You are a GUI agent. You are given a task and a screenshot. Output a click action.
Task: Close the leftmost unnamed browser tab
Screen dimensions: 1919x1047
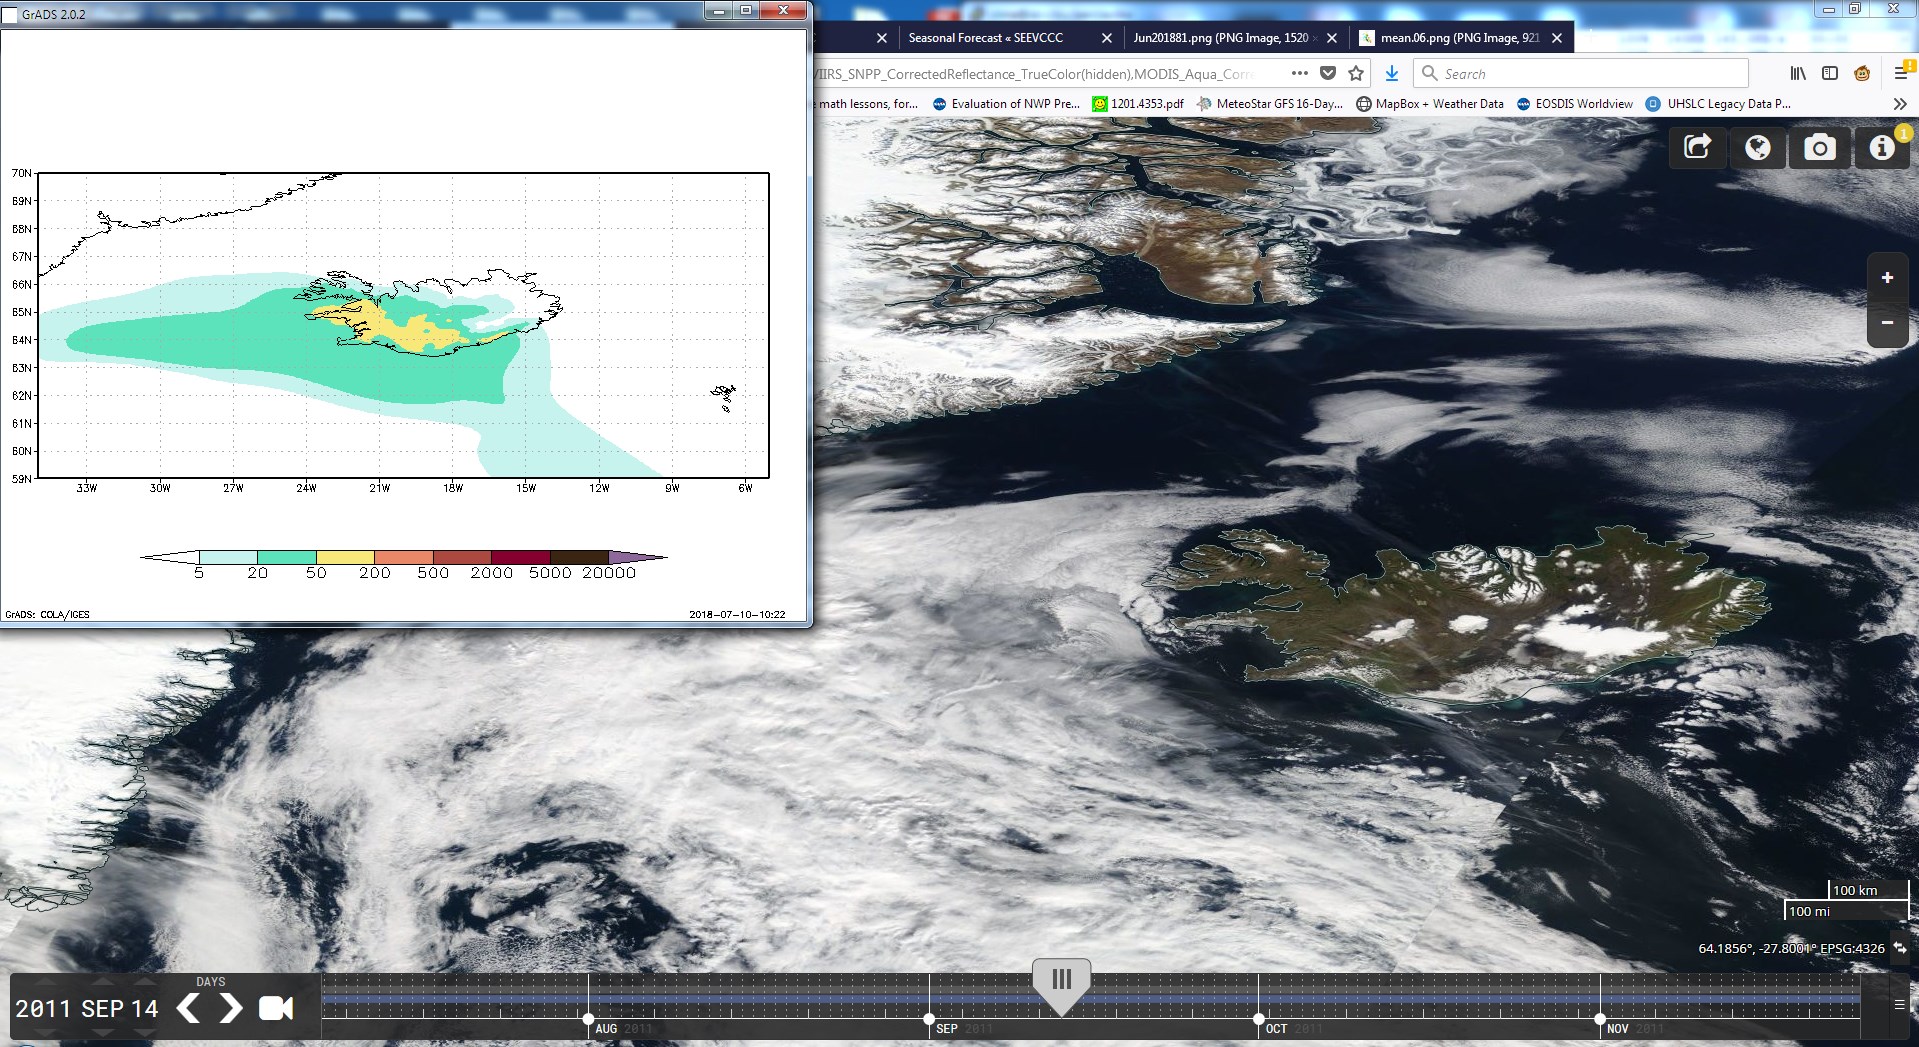pyautogui.click(x=881, y=38)
